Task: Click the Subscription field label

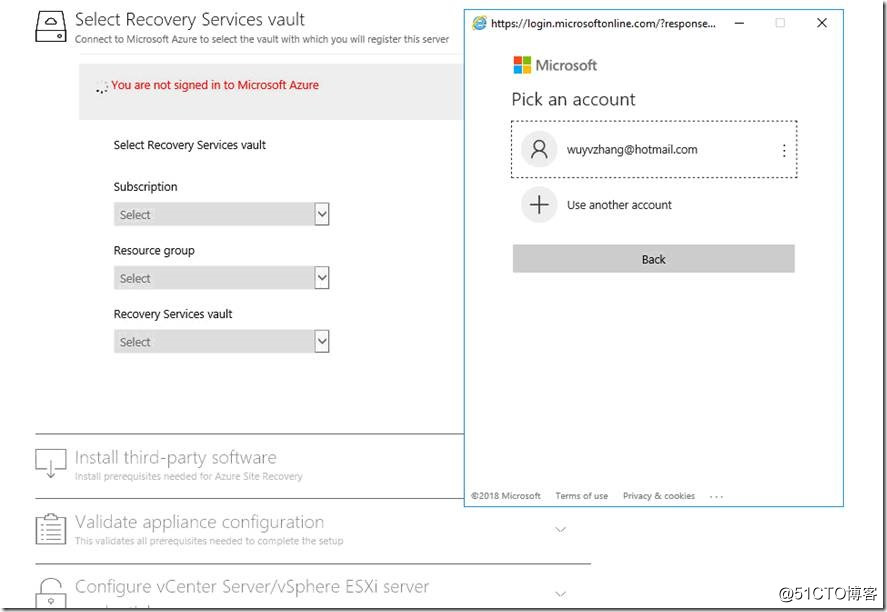Action: pyautogui.click(x=145, y=187)
